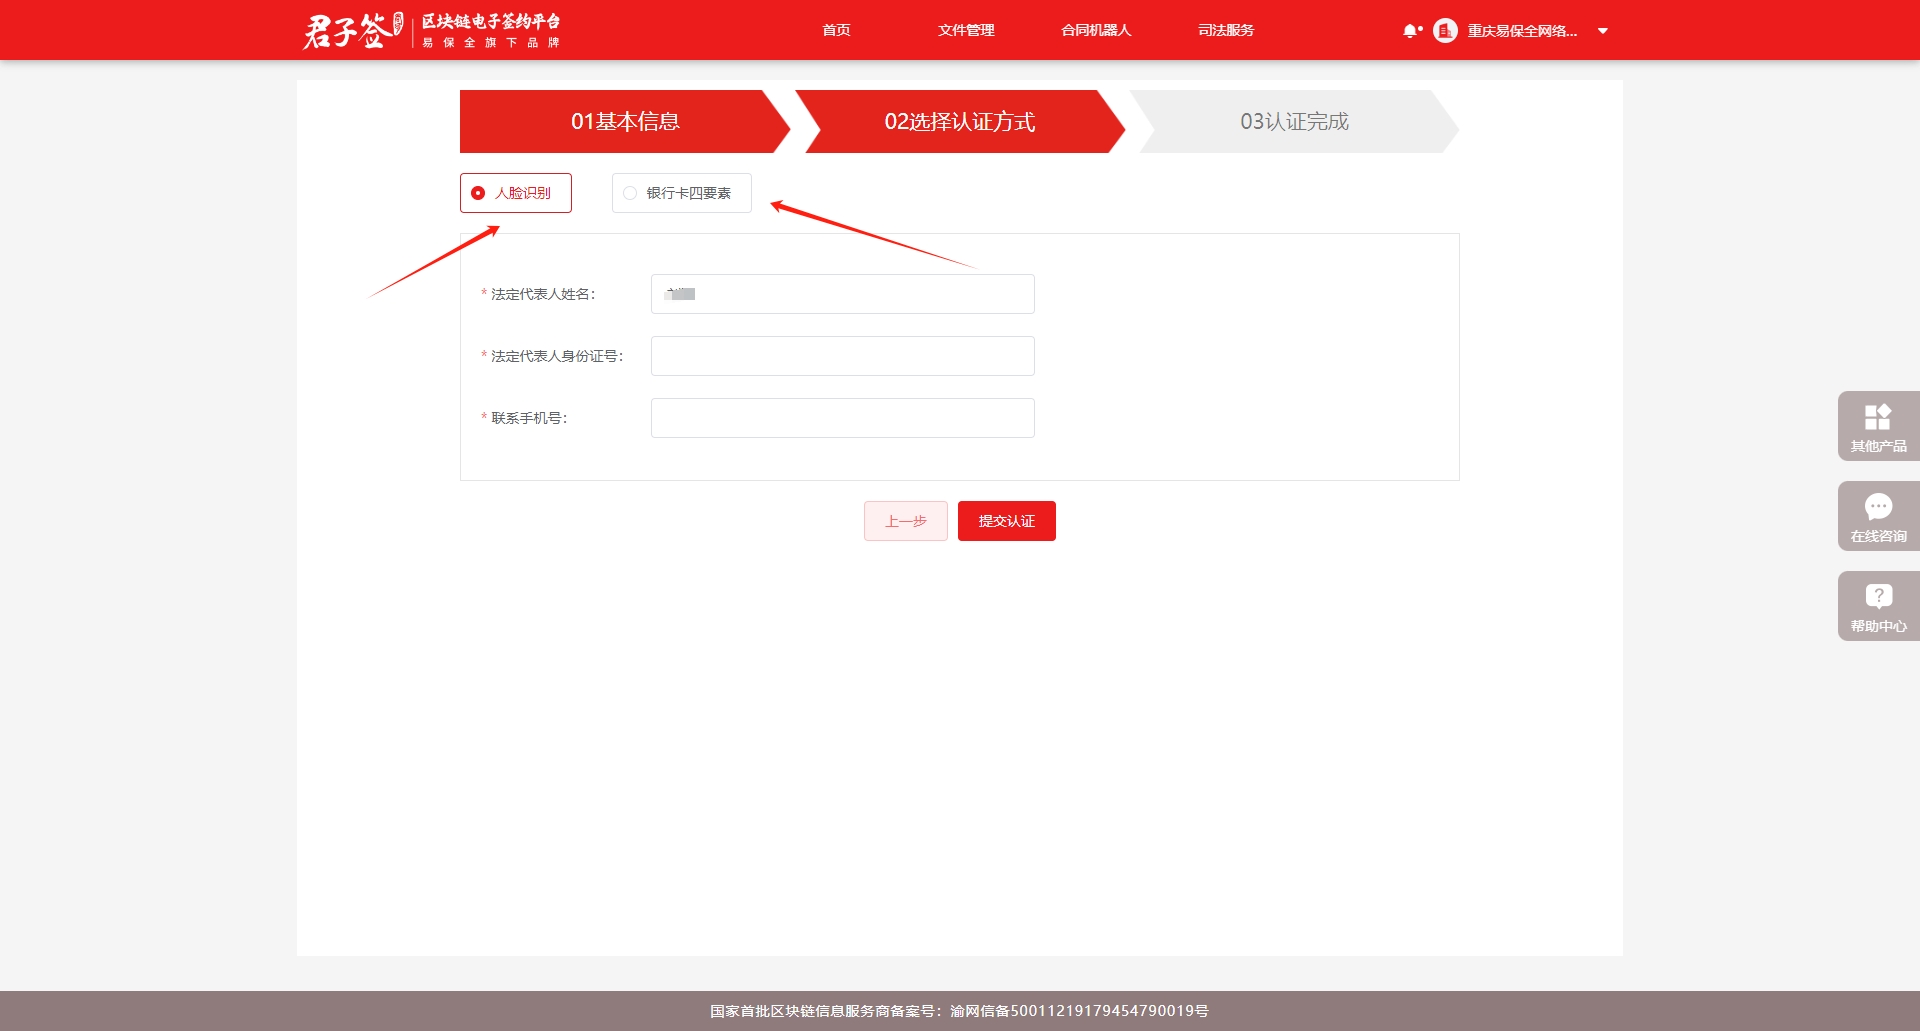1920x1031 pixels.
Task: Select the 人脸识别 radio option
Action: (479, 193)
